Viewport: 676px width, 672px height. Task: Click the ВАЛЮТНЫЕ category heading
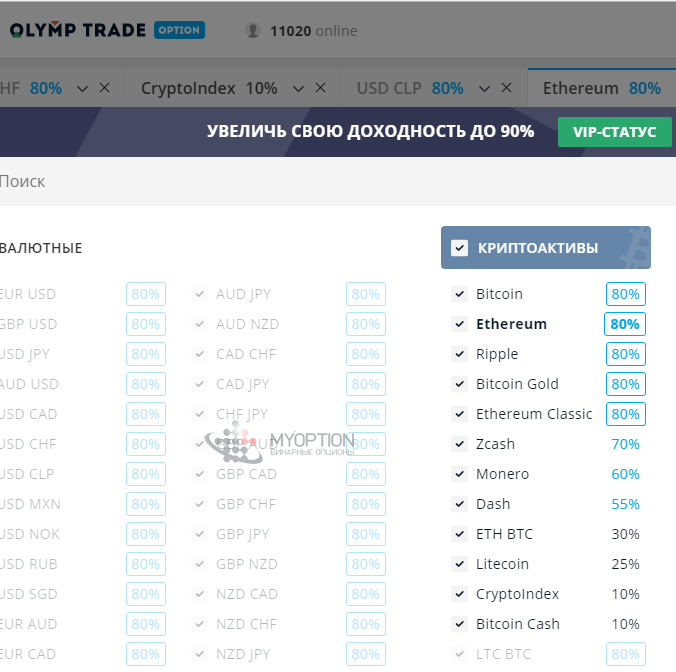pos(41,248)
